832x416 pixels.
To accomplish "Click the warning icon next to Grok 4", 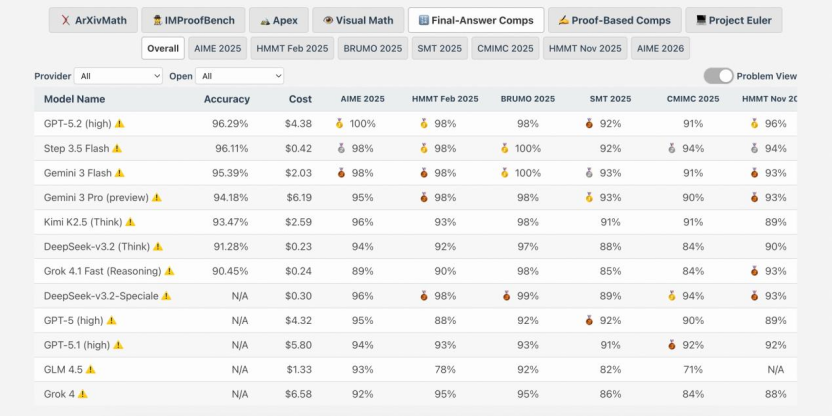I will tap(83, 394).
